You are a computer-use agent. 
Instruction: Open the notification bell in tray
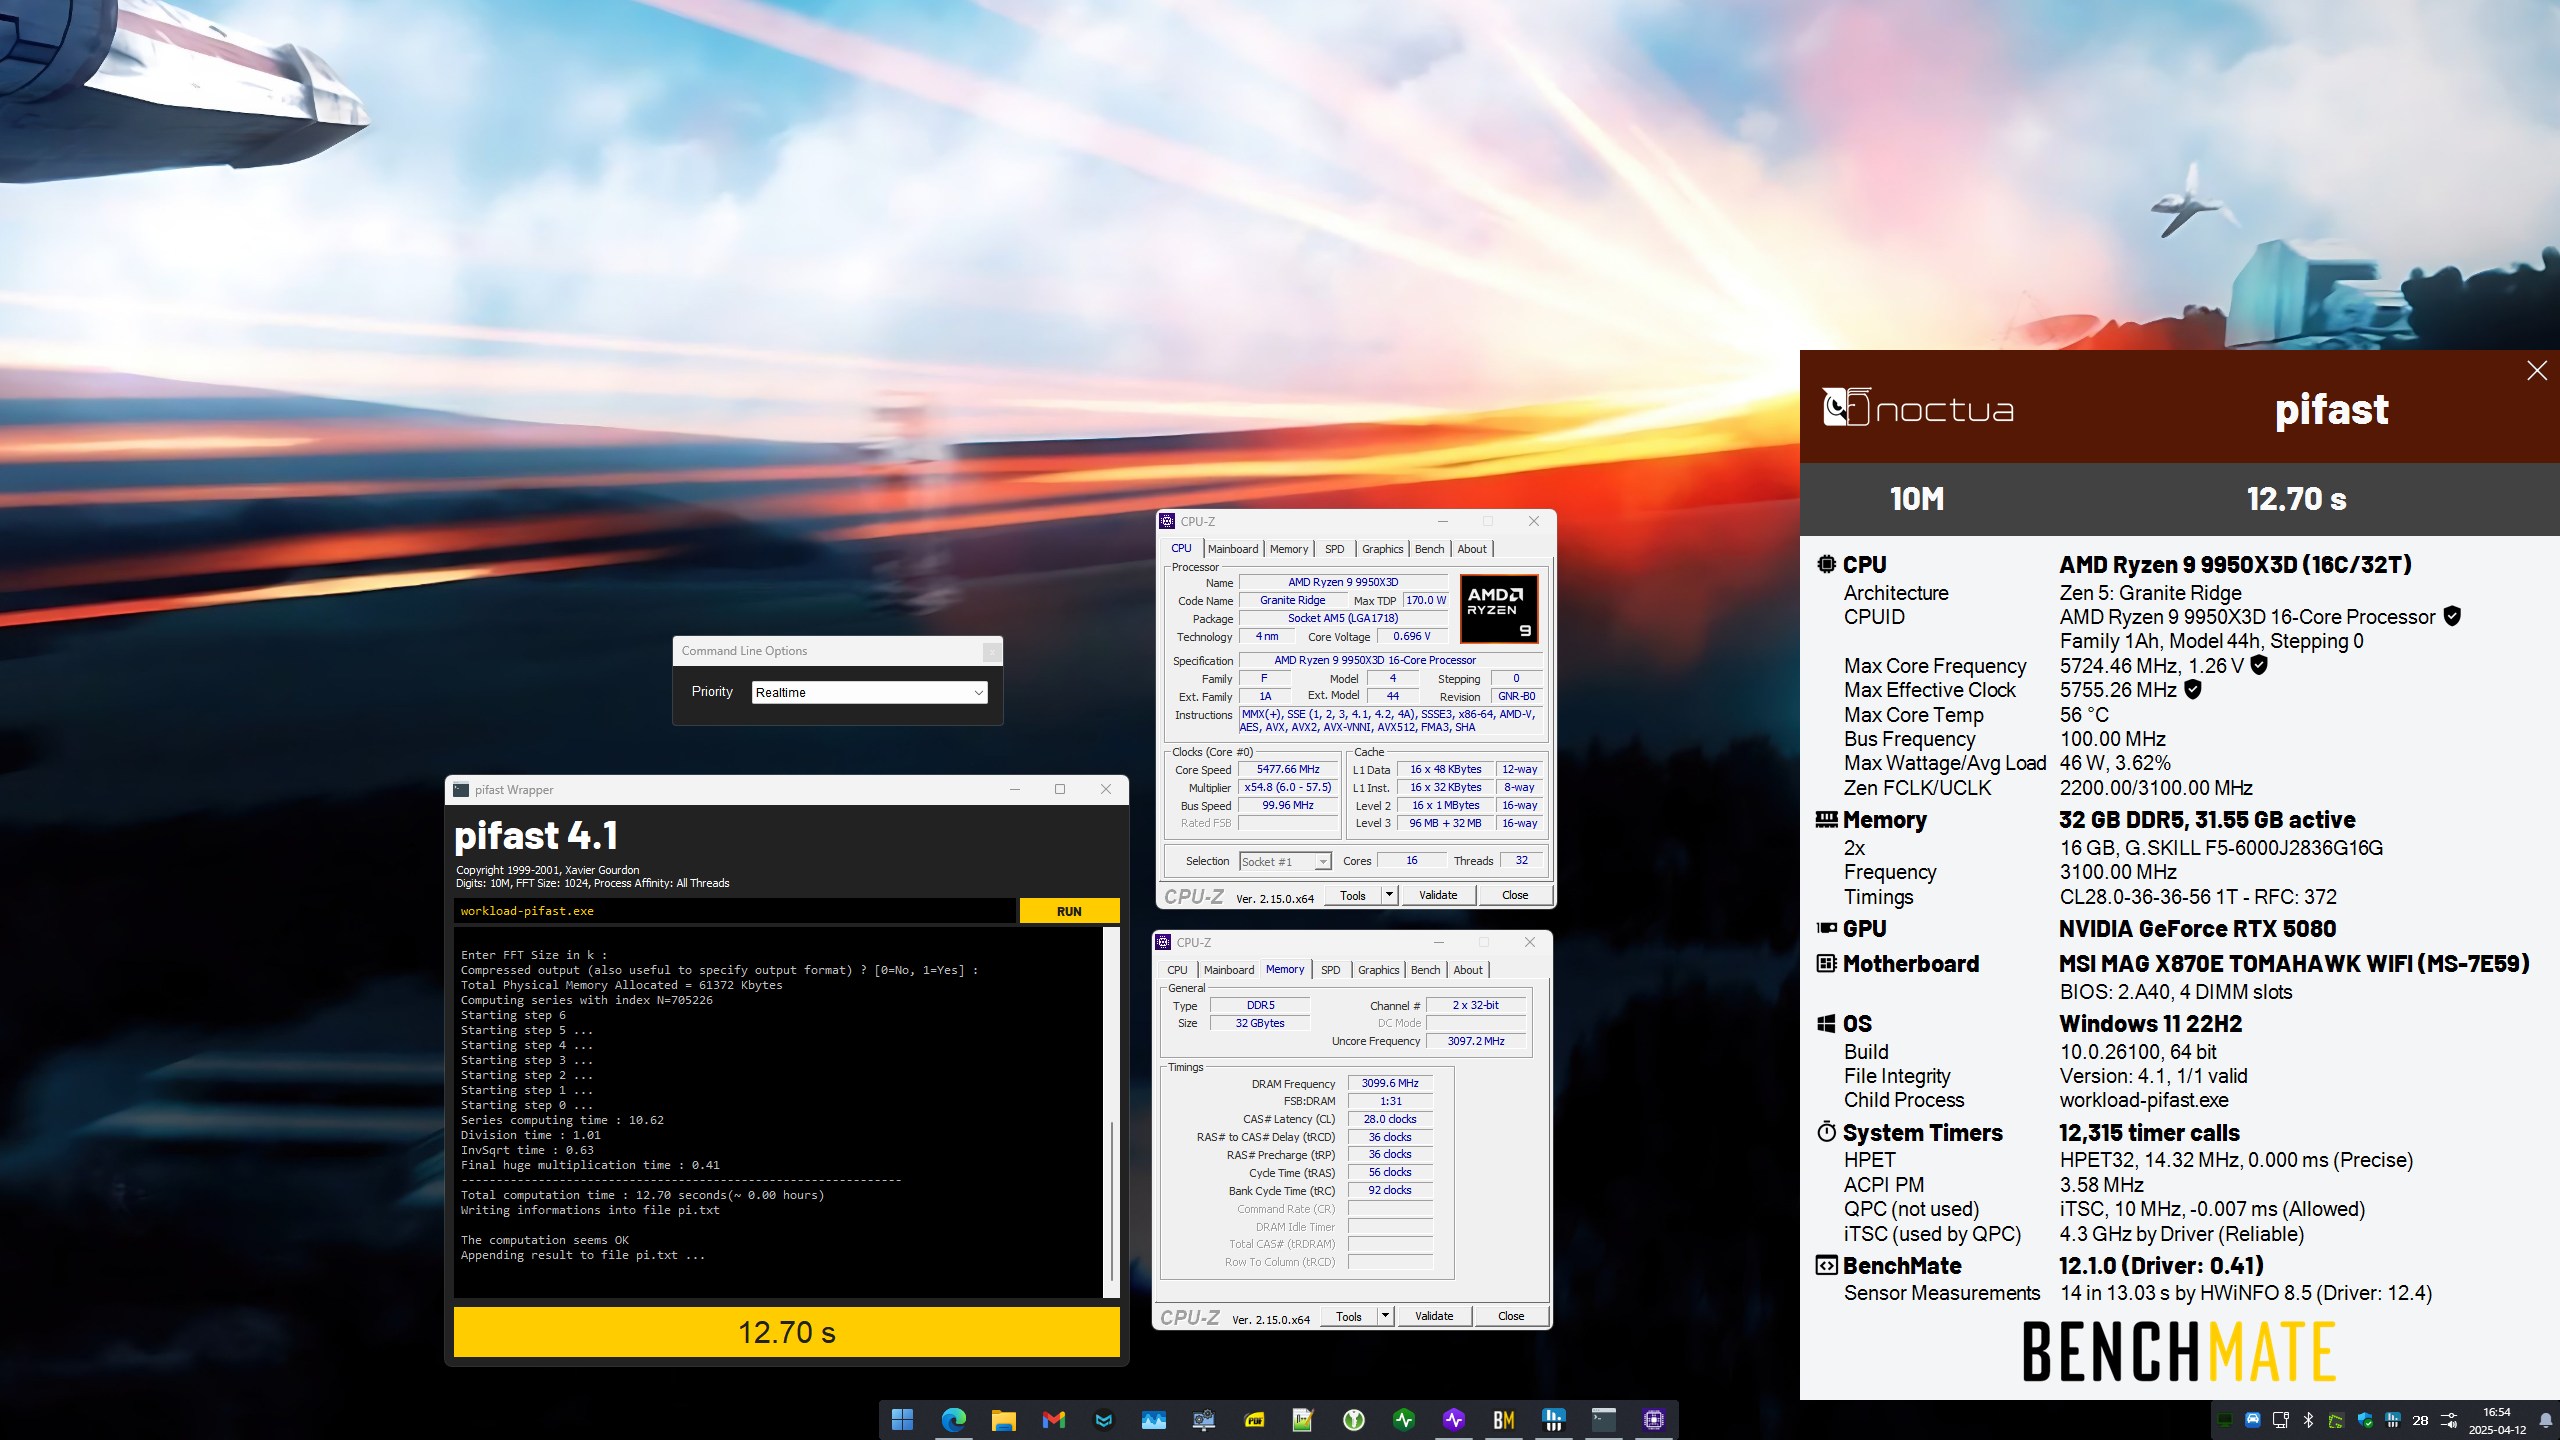[x=2545, y=1420]
